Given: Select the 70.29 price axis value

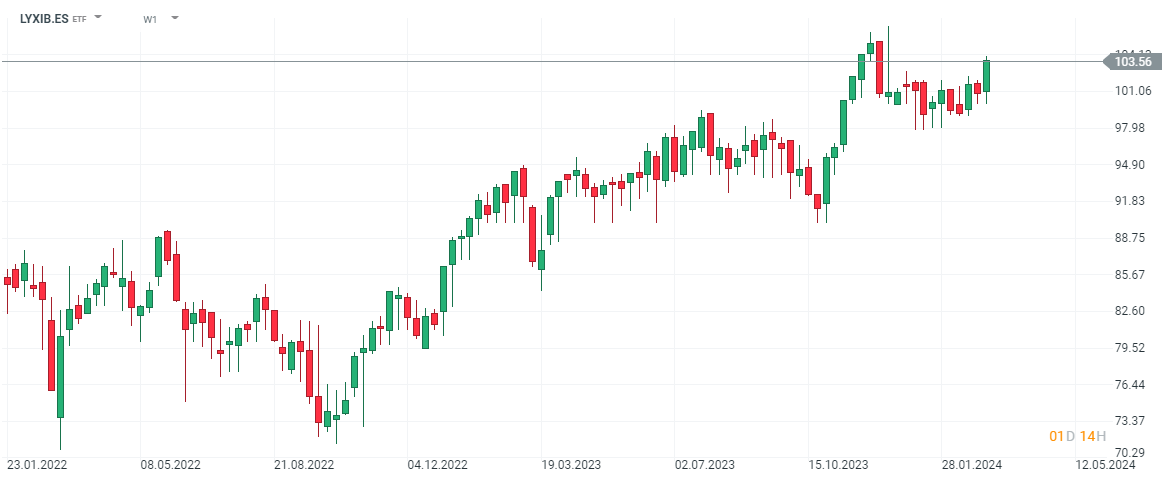Looking at the screenshot, I should pos(1133,452).
